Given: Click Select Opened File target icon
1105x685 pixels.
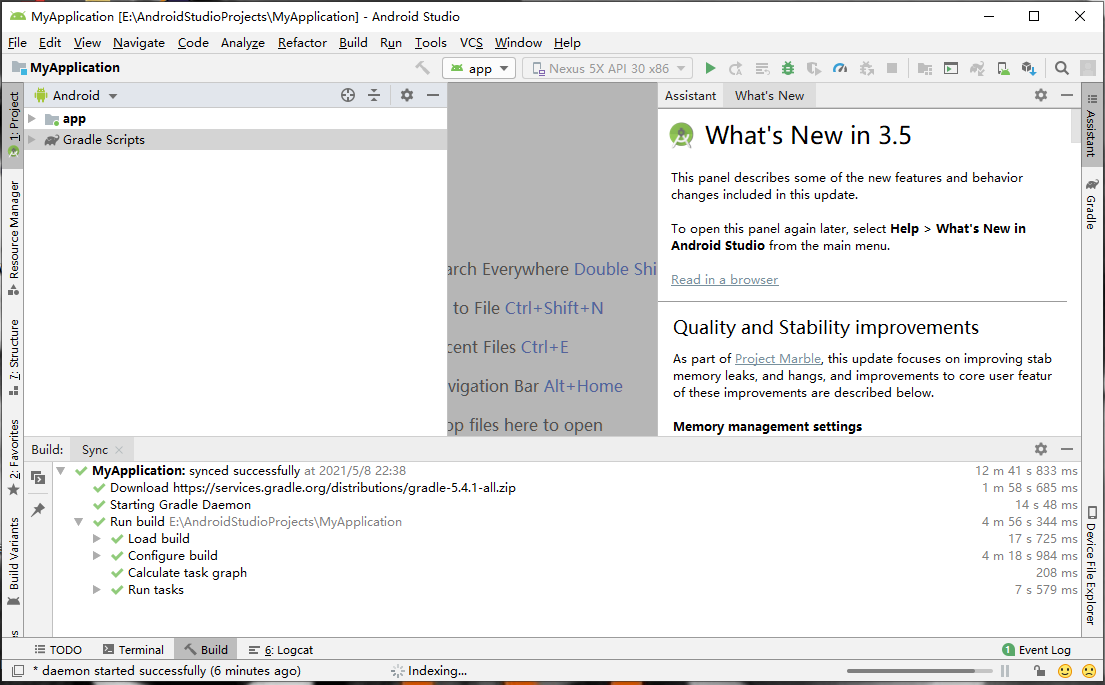Looking at the screenshot, I should pos(348,95).
